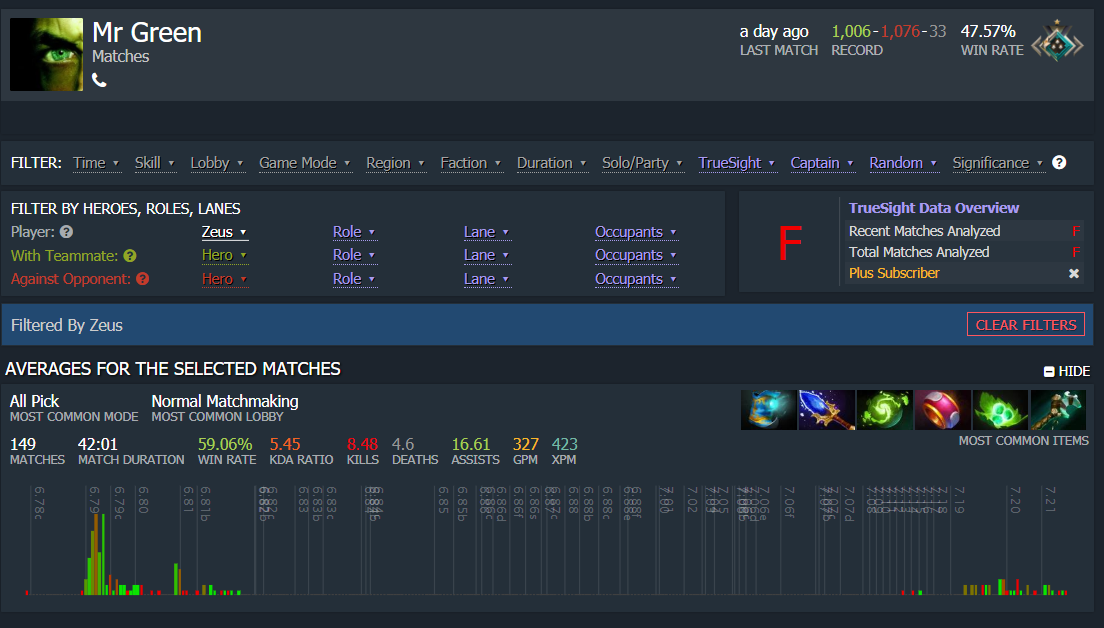This screenshot has width=1104, height=628.
Task: Open the Faction filter dropdown
Action: pyautogui.click(x=470, y=163)
